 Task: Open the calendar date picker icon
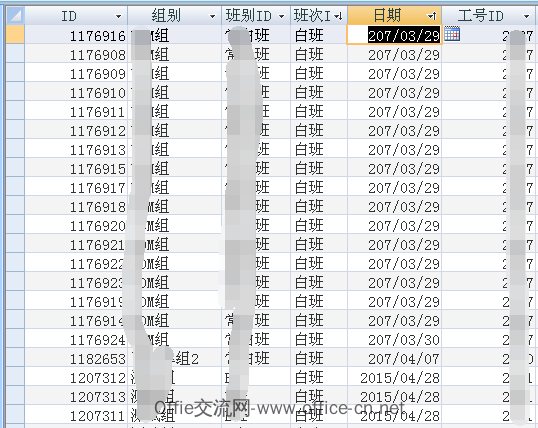pyautogui.click(x=452, y=34)
